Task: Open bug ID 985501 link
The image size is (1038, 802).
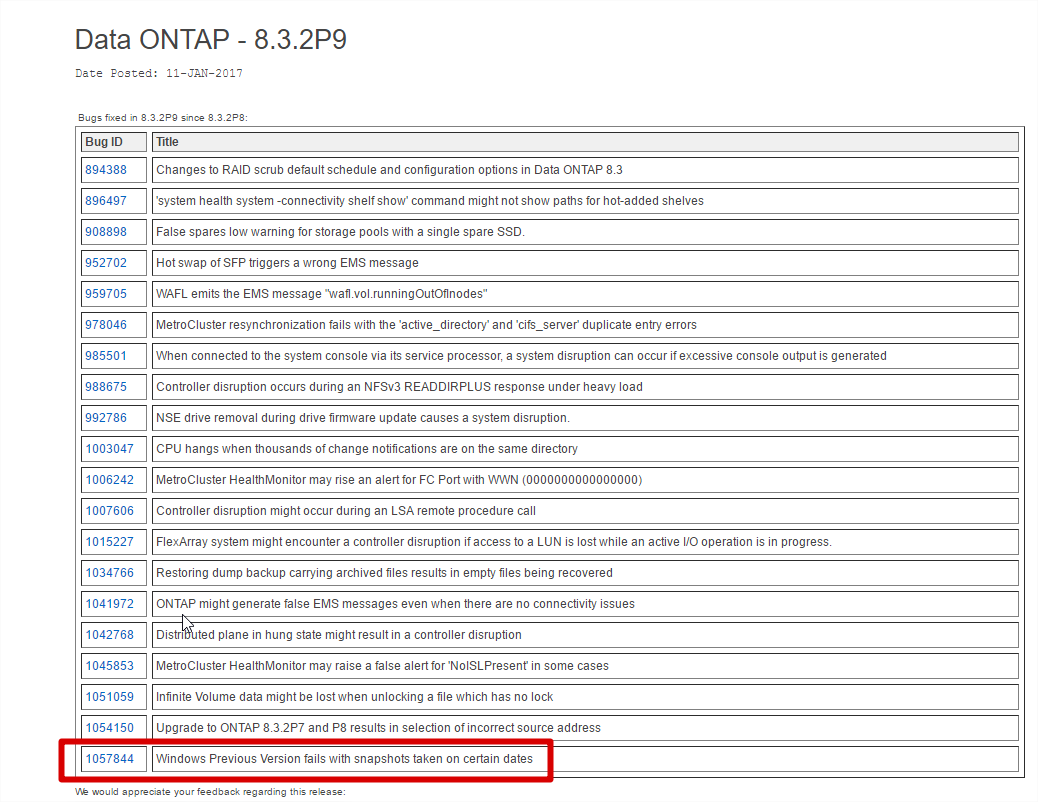Action: point(106,356)
